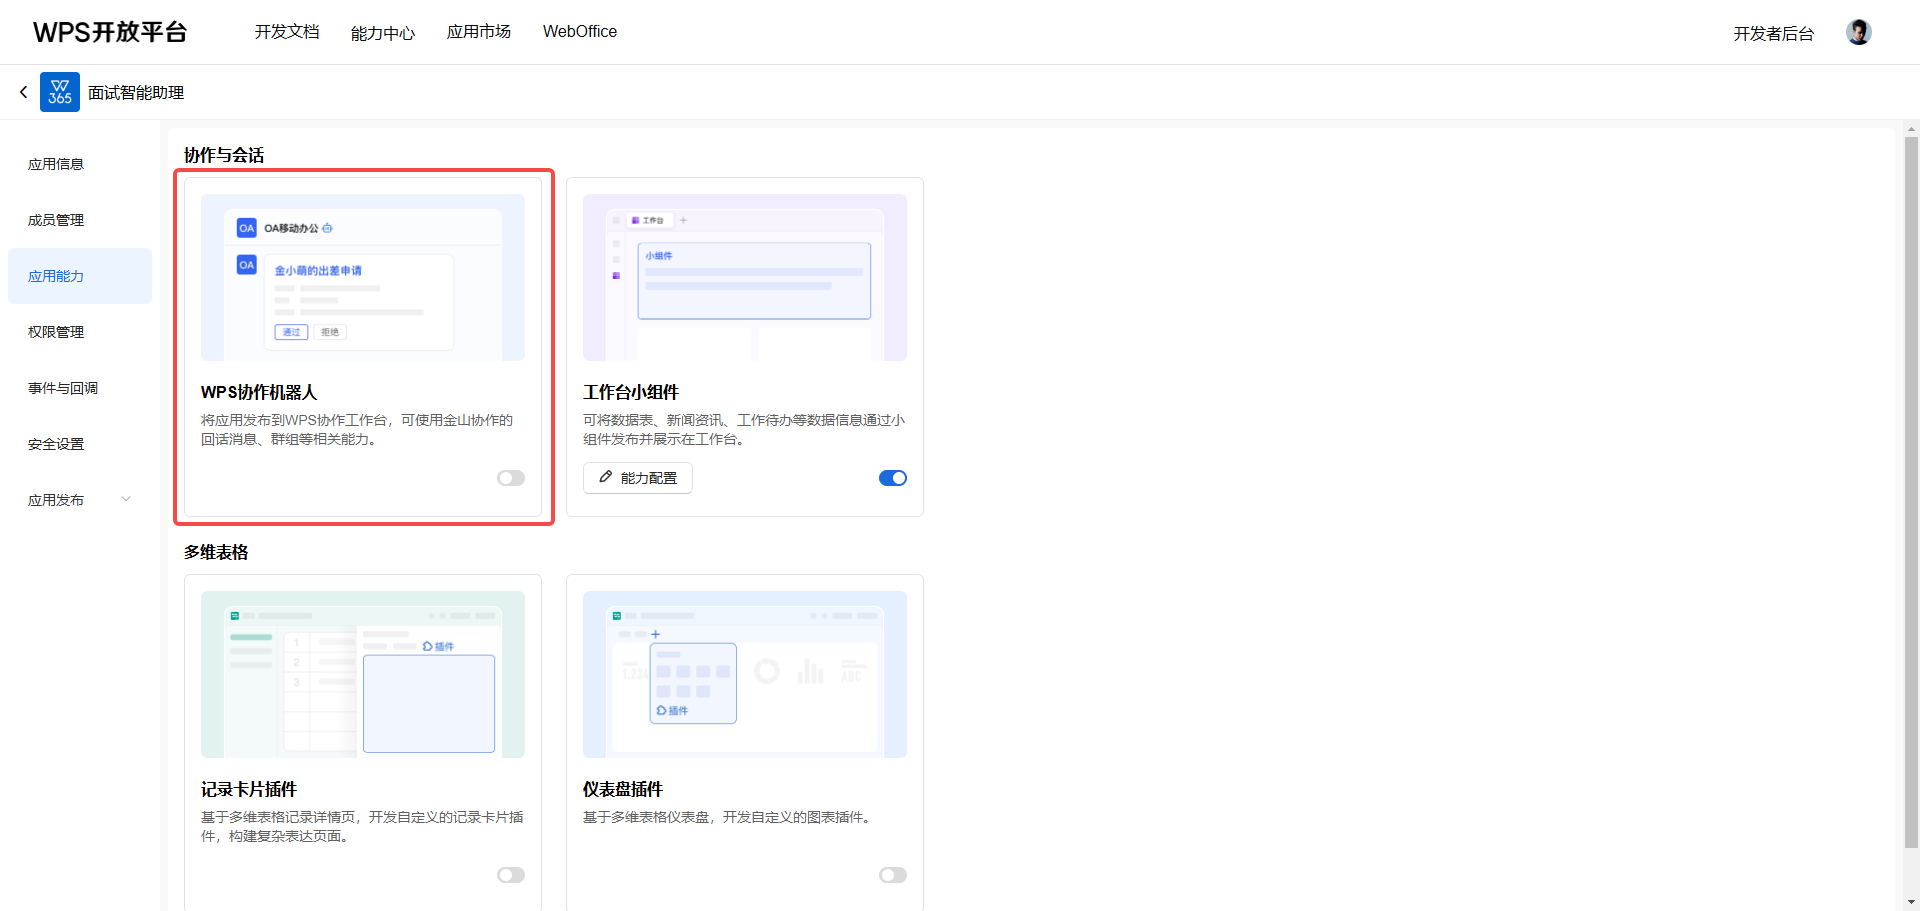1920x911 pixels.
Task: Open 权限管理 in the sidebar
Action: [80, 332]
